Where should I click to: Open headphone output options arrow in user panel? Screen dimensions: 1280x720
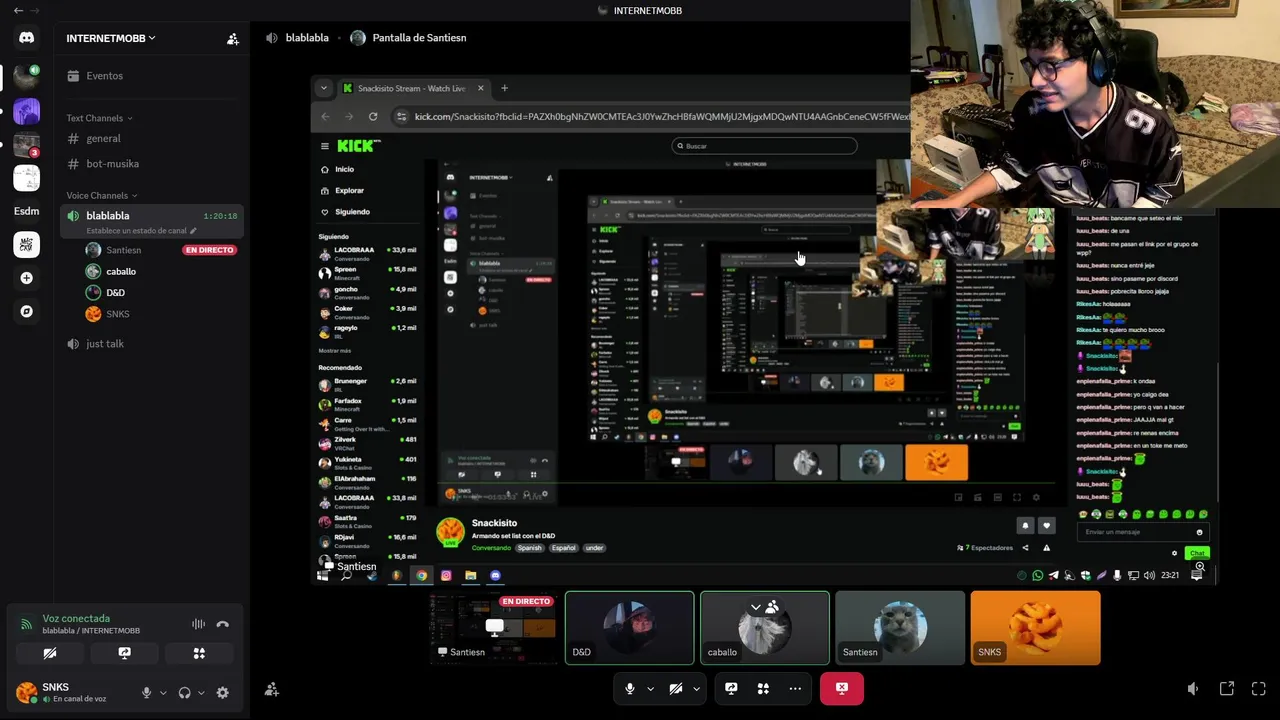click(x=201, y=692)
